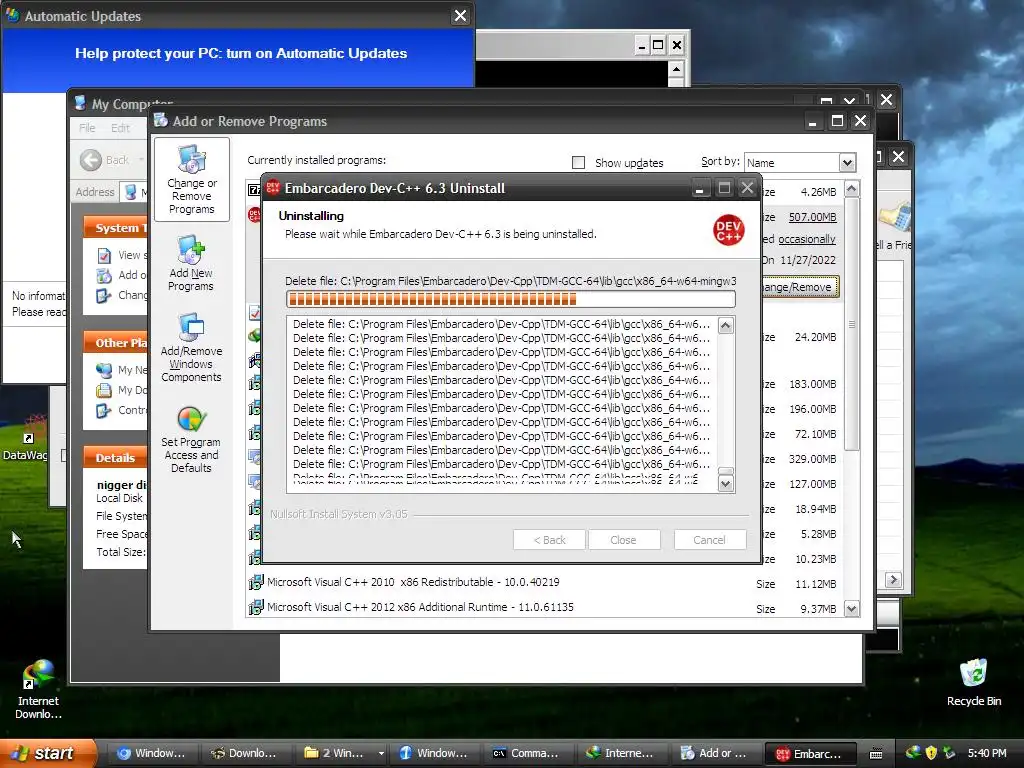Open the Sort by Name dropdown
Viewport: 1024px width, 768px height.
click(x=847, y=163)
